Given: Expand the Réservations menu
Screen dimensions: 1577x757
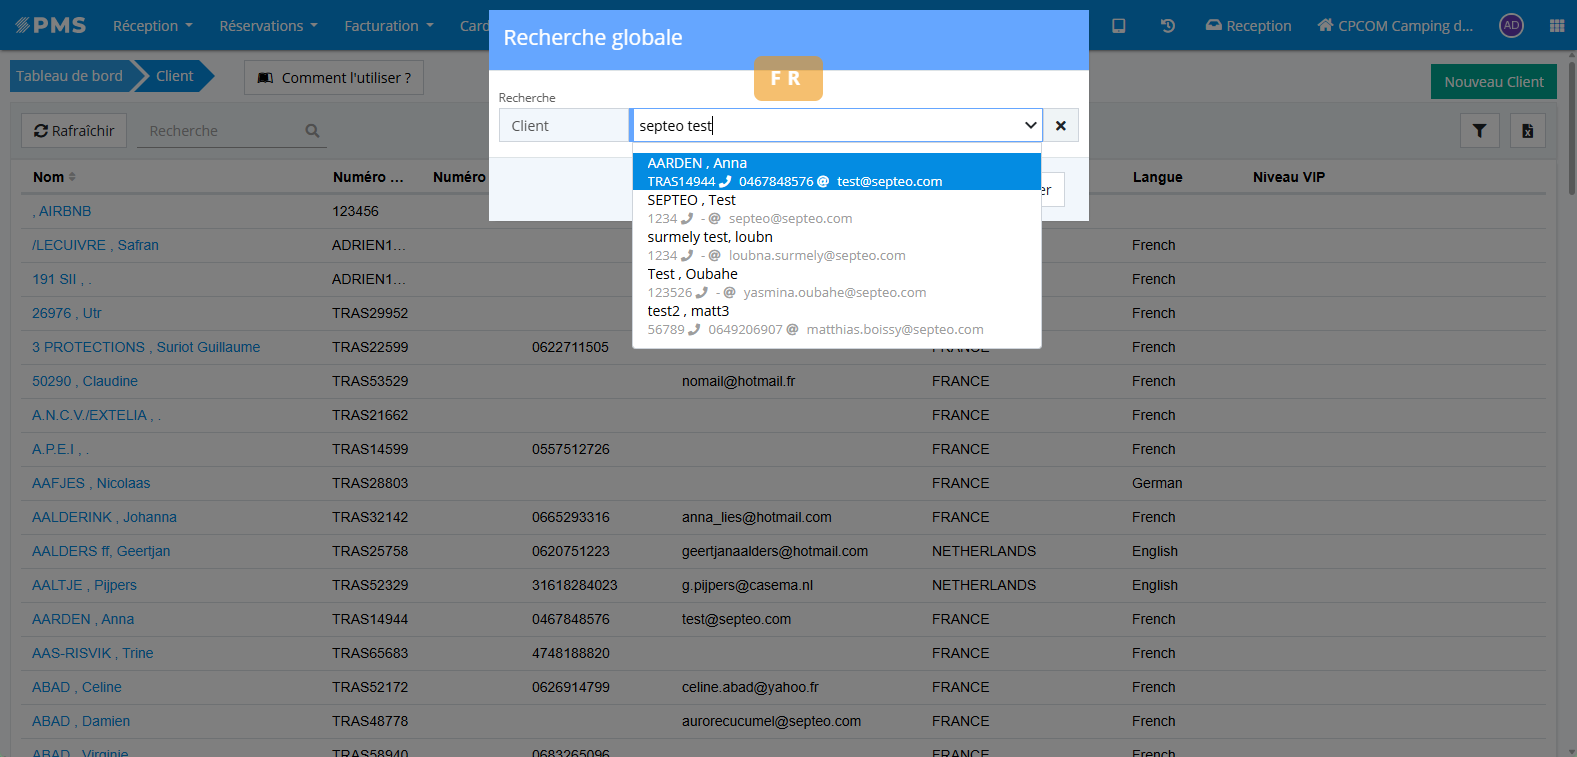Looking at the screenshot, I should (268, 26).
